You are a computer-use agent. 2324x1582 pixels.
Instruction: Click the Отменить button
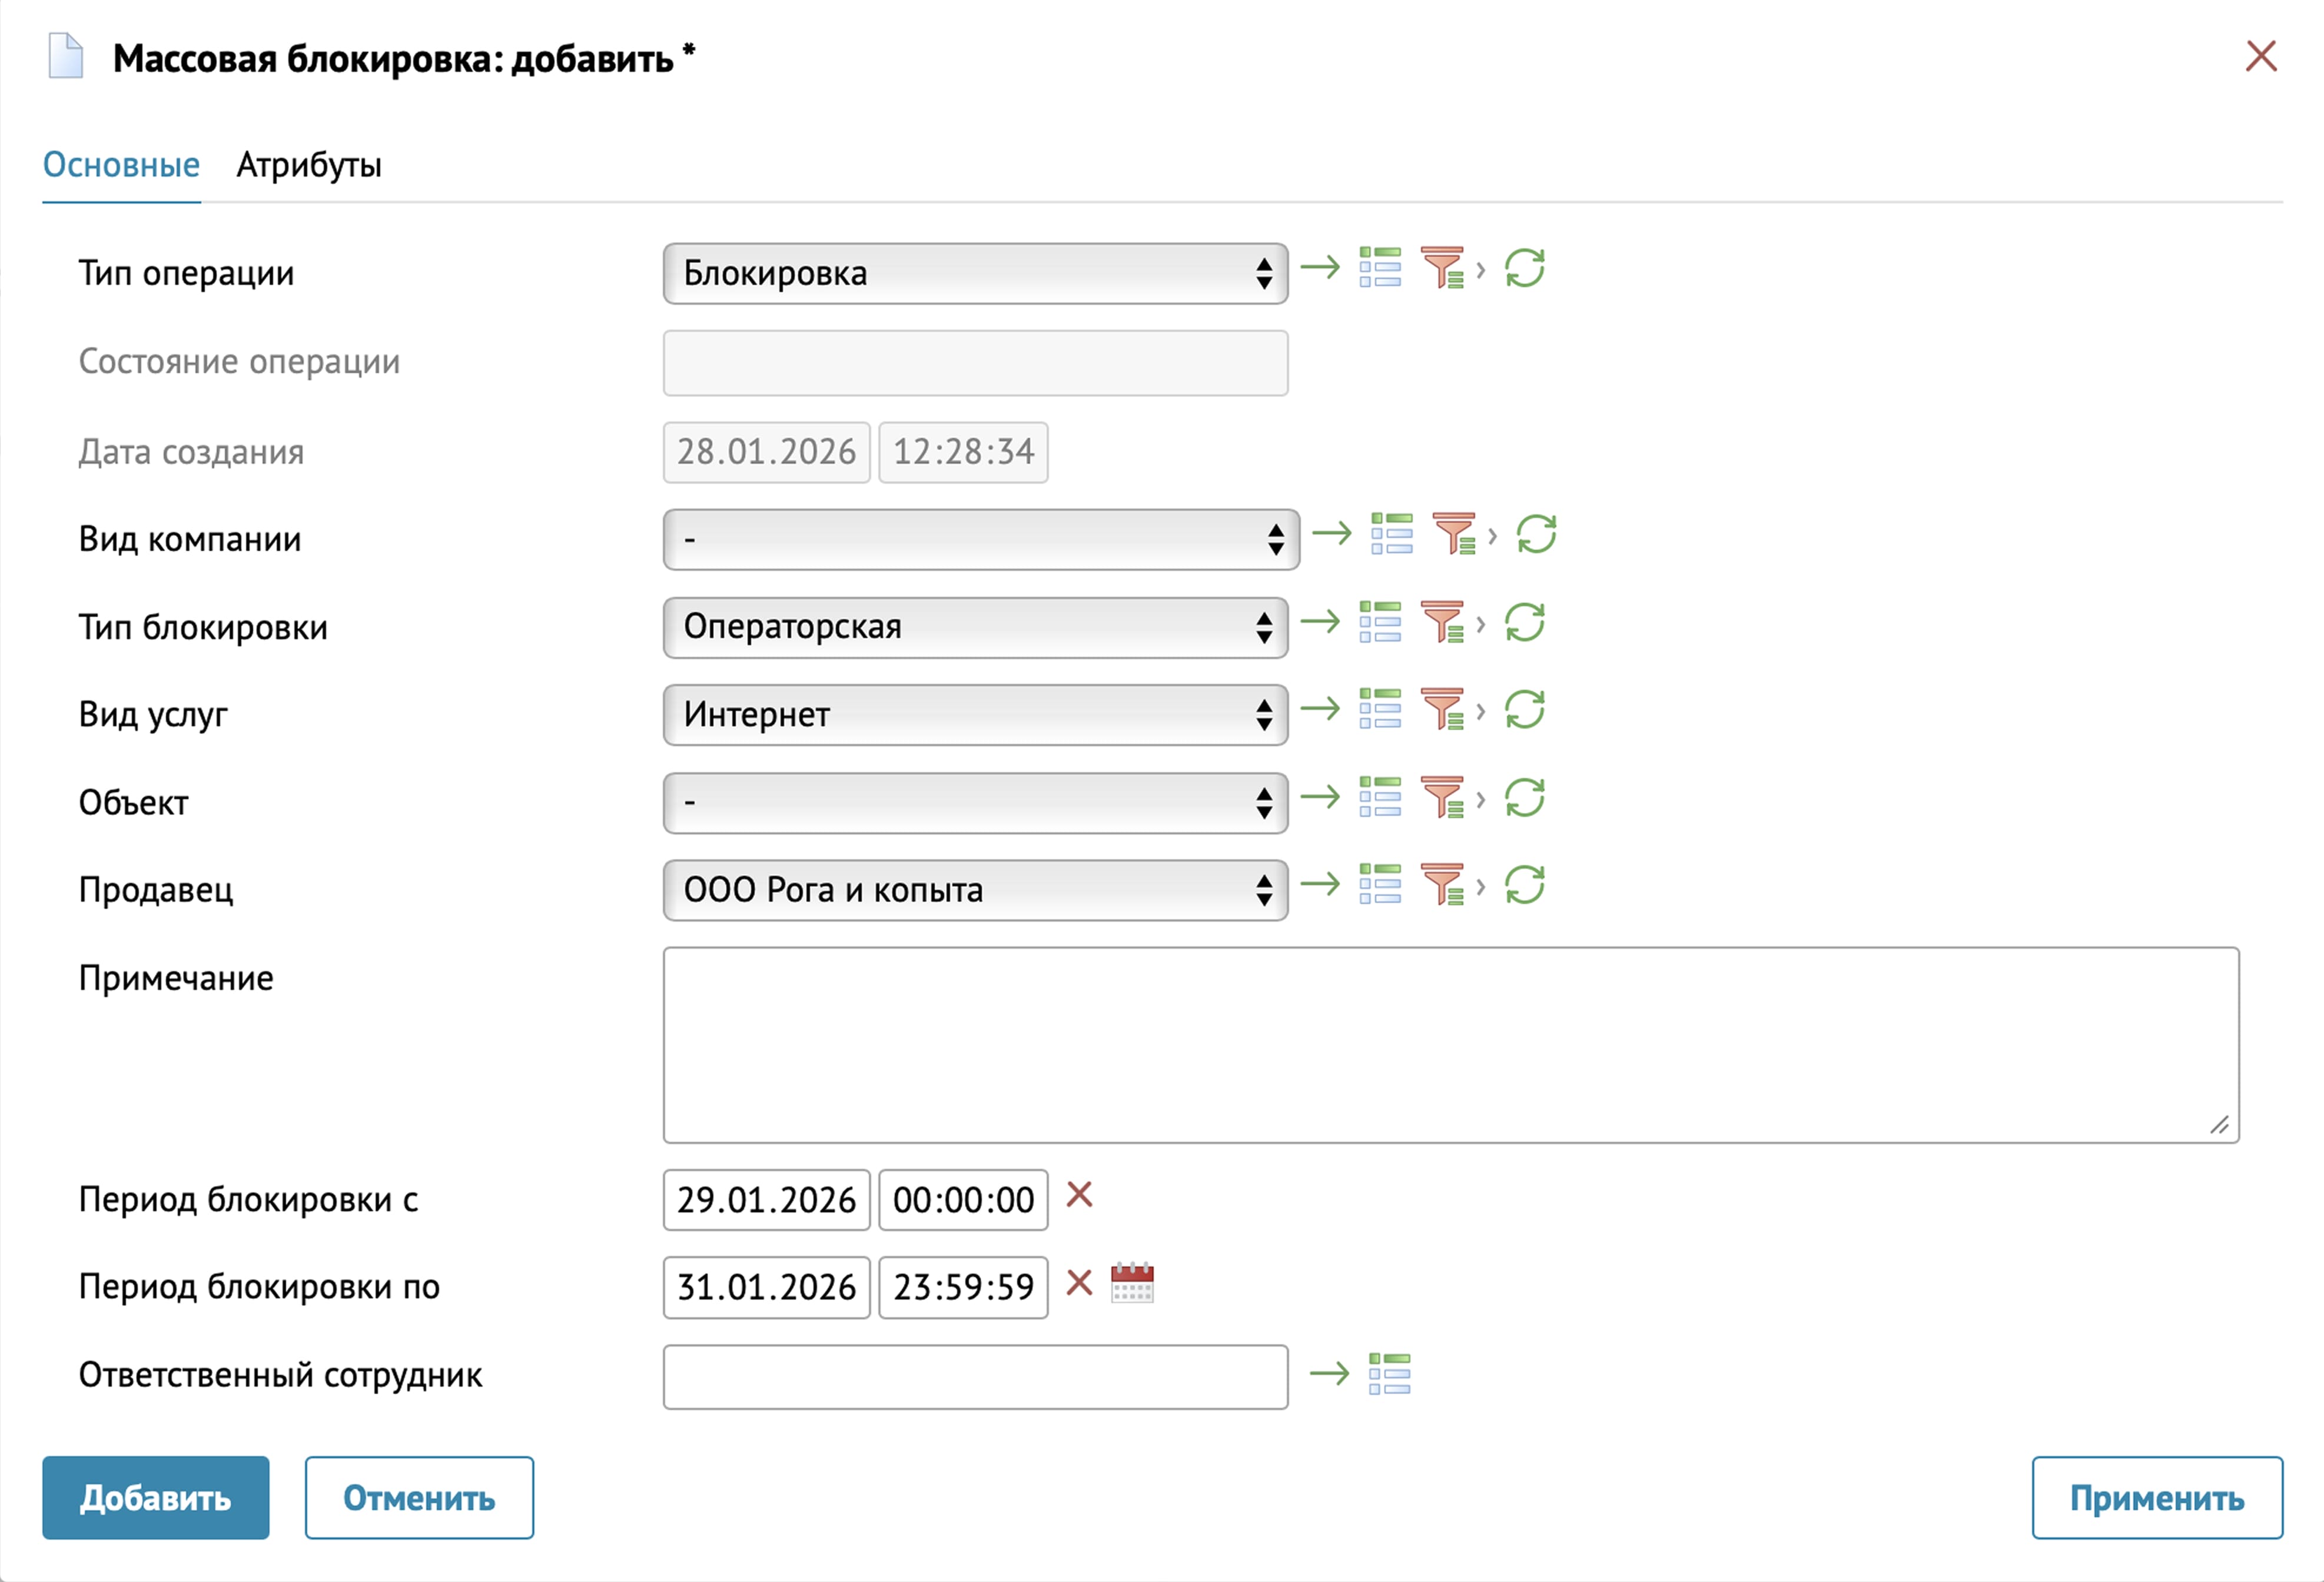click(419, 1498)
